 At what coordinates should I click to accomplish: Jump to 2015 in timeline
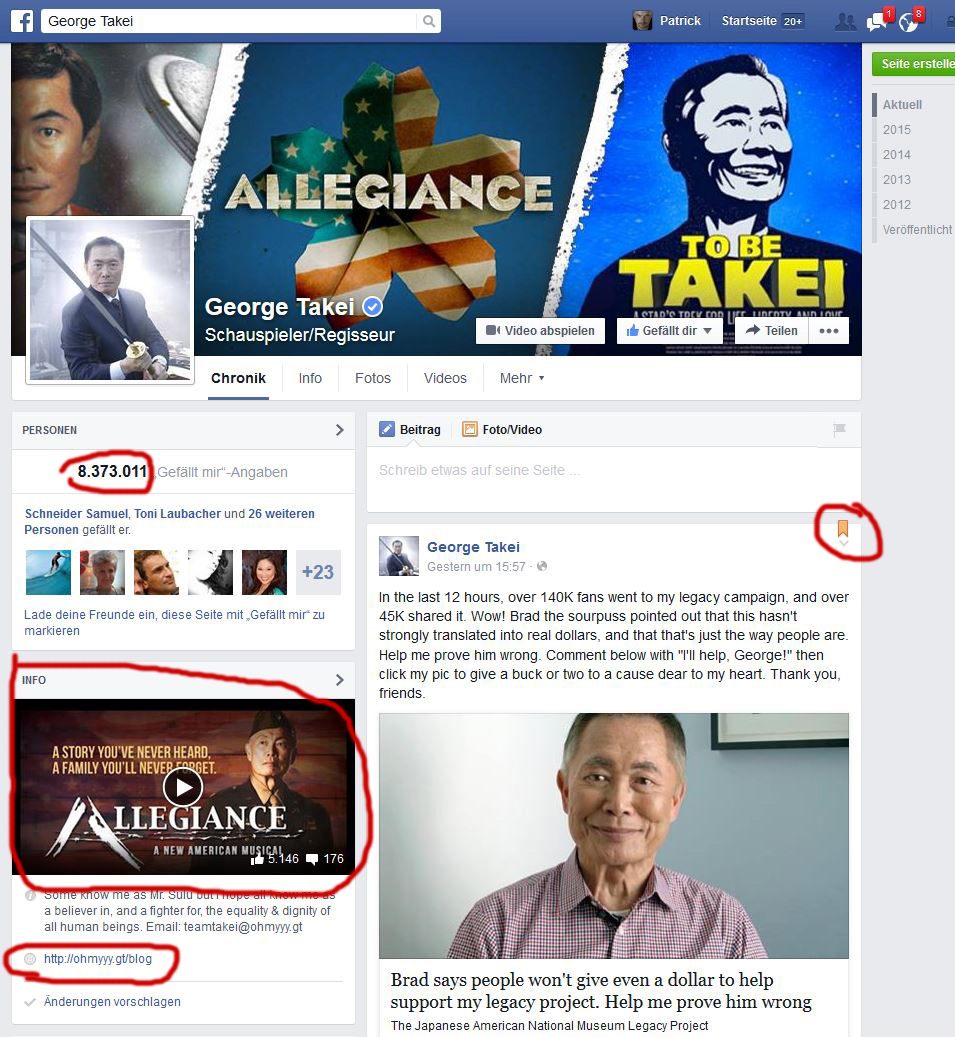pyautogui.click(x=897, y=130)
